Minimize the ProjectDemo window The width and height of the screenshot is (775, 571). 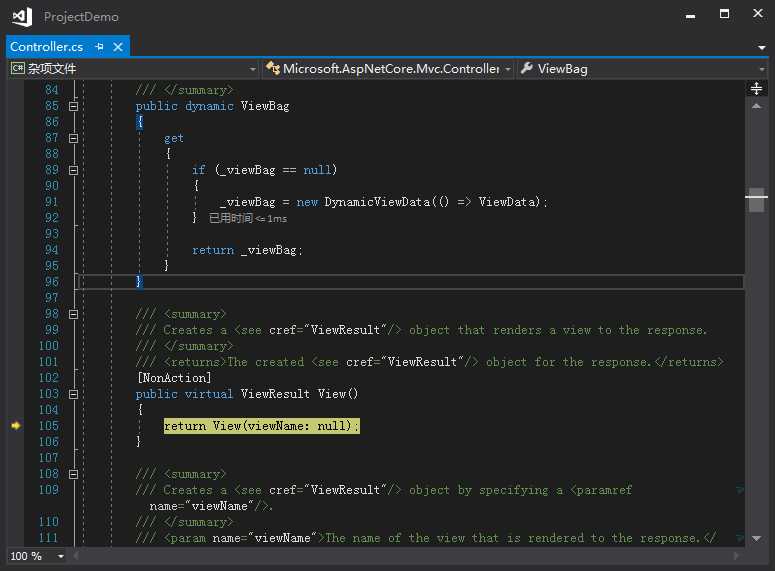(690, 15)
